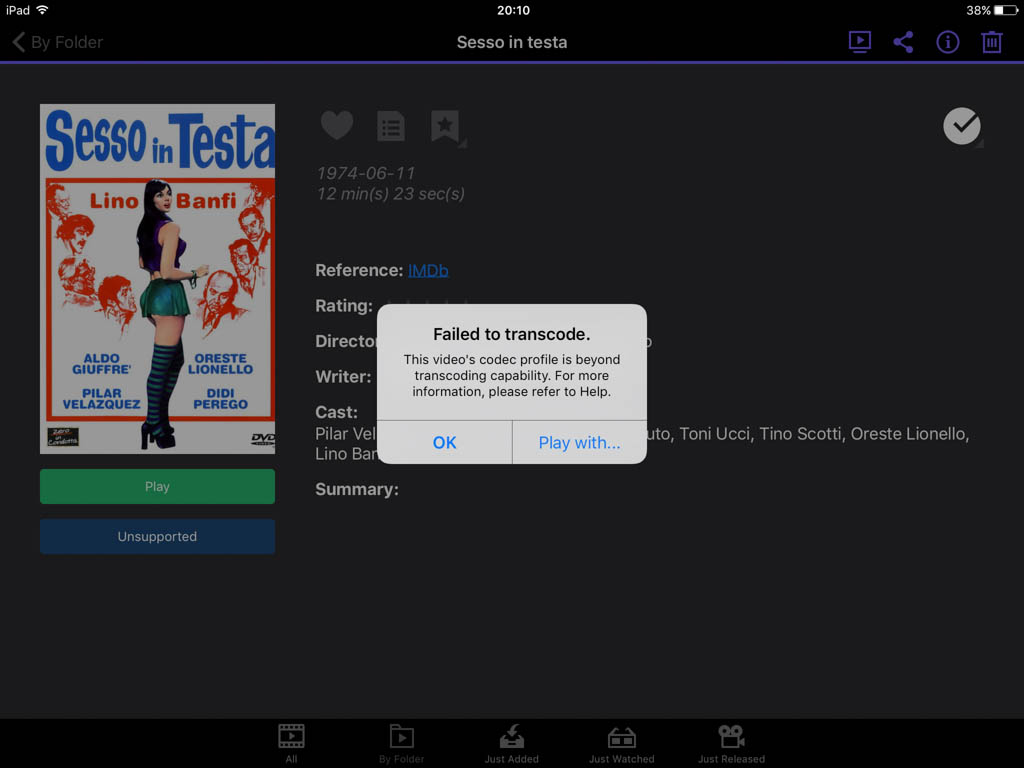1024x768 pixels.
Task: Open the info icon in top bar
Action: point(948,42)
